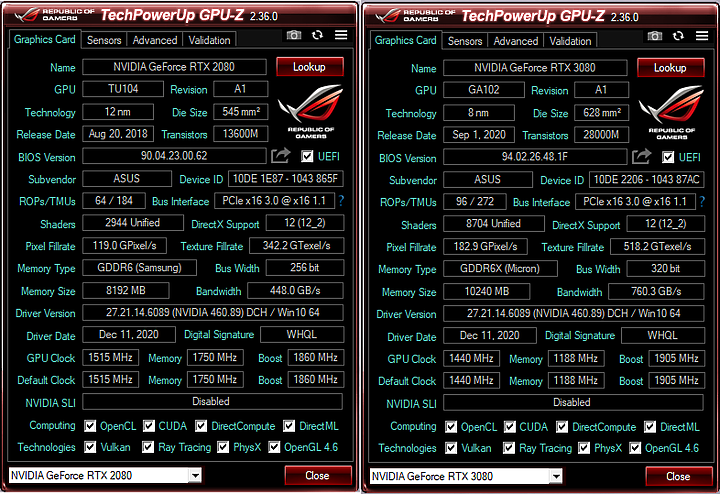
Task: Click the BIOS Version field 94.02.26.48.1F
Action: (x=535, y=157)
